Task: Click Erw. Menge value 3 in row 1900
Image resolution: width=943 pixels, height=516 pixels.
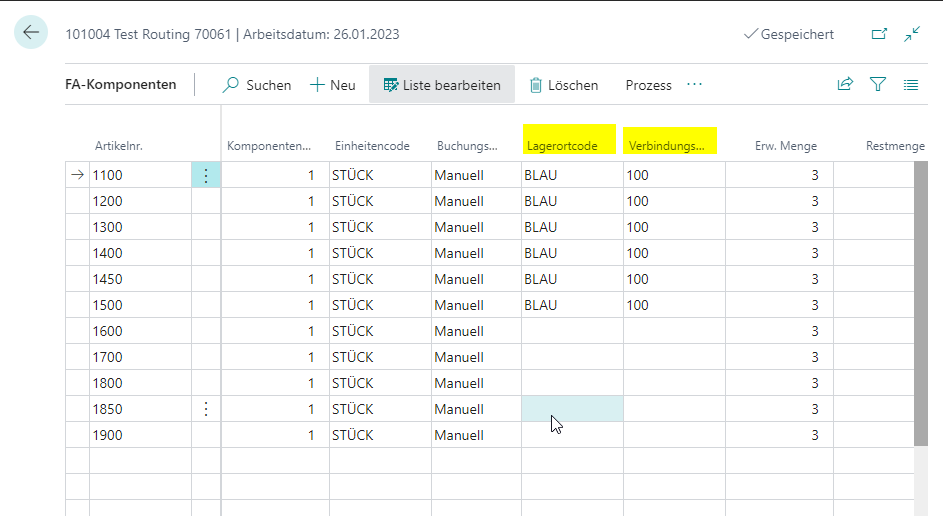Action: (779, 435)
